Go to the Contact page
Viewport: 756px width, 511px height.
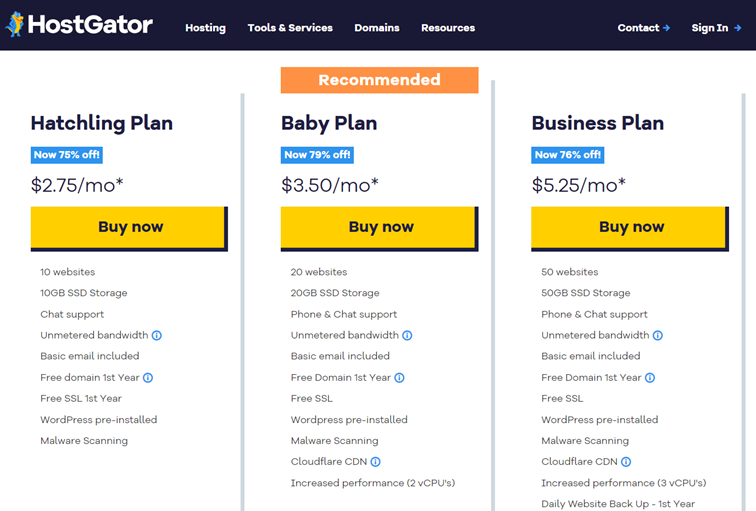pyautogui.click(x=644, y=28)
